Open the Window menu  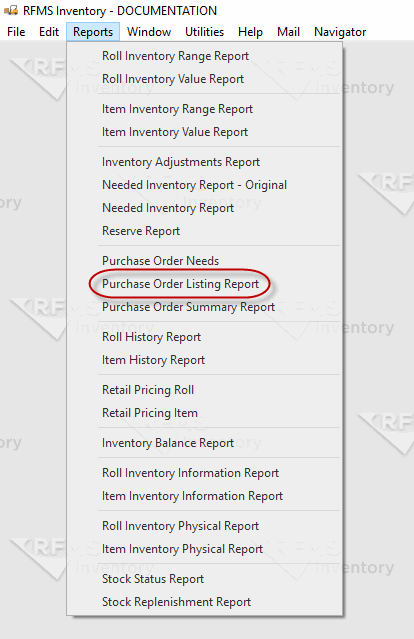coord(149,32)
